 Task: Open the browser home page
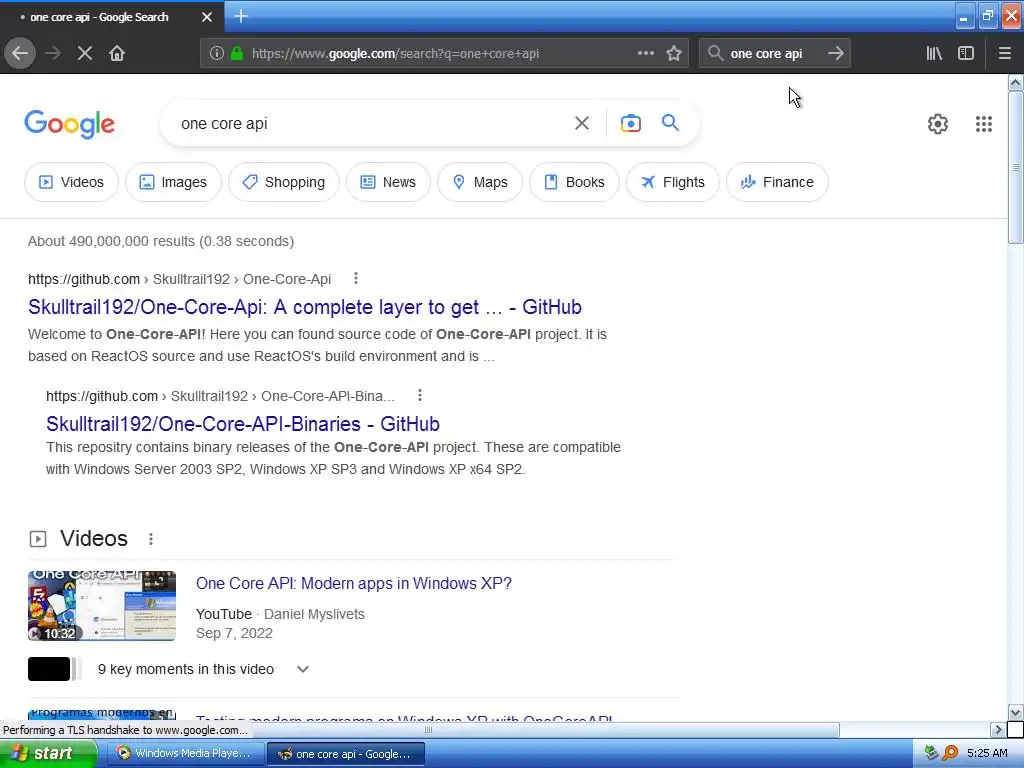click(117, 53)
